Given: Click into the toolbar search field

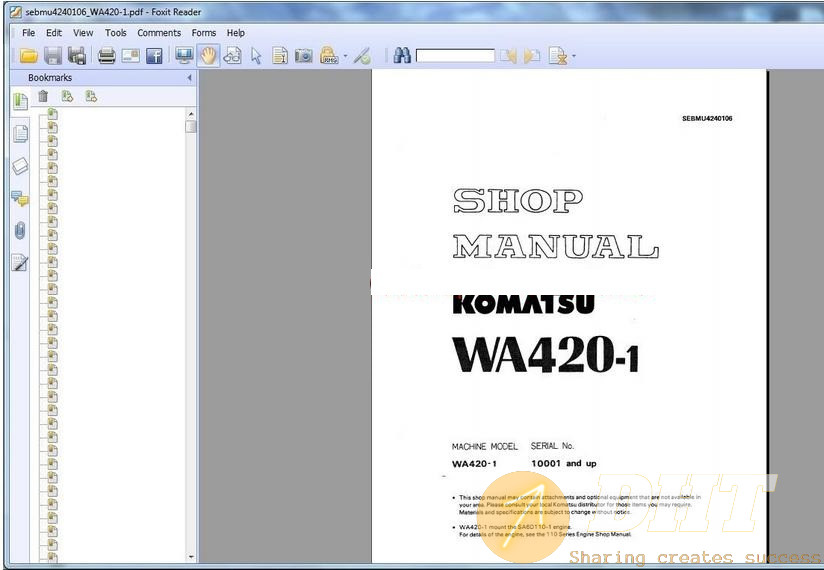Looking at the screenshot, I should [x=455, y=56].
